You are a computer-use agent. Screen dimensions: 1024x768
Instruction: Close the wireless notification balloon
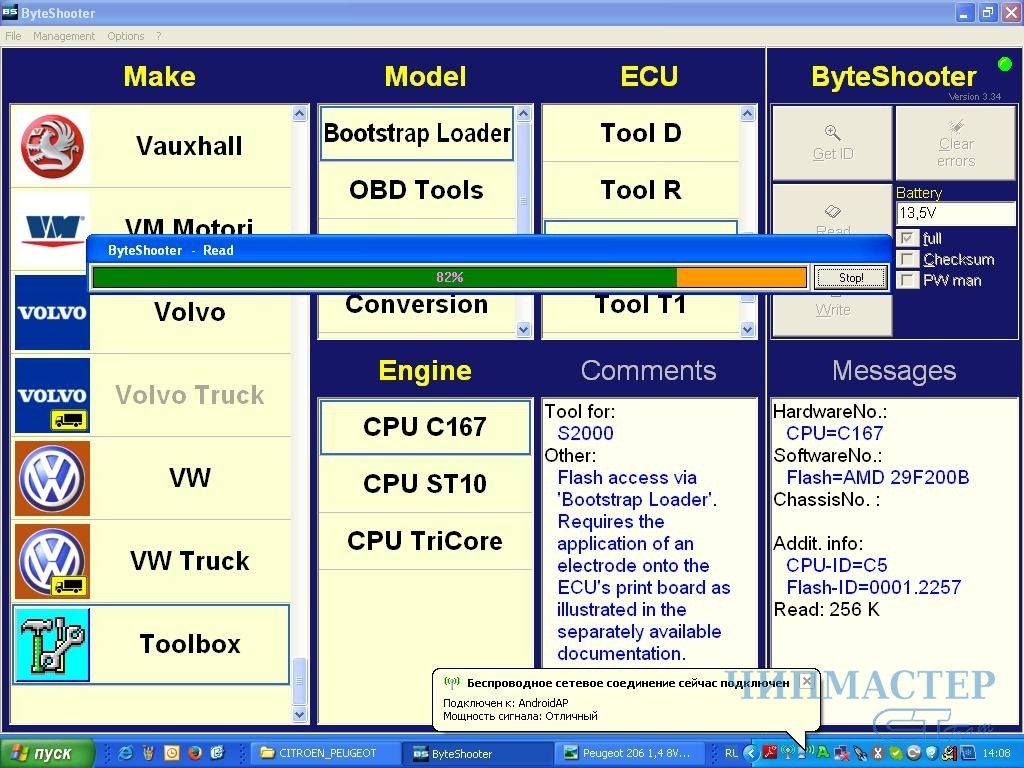coord(807,681)
